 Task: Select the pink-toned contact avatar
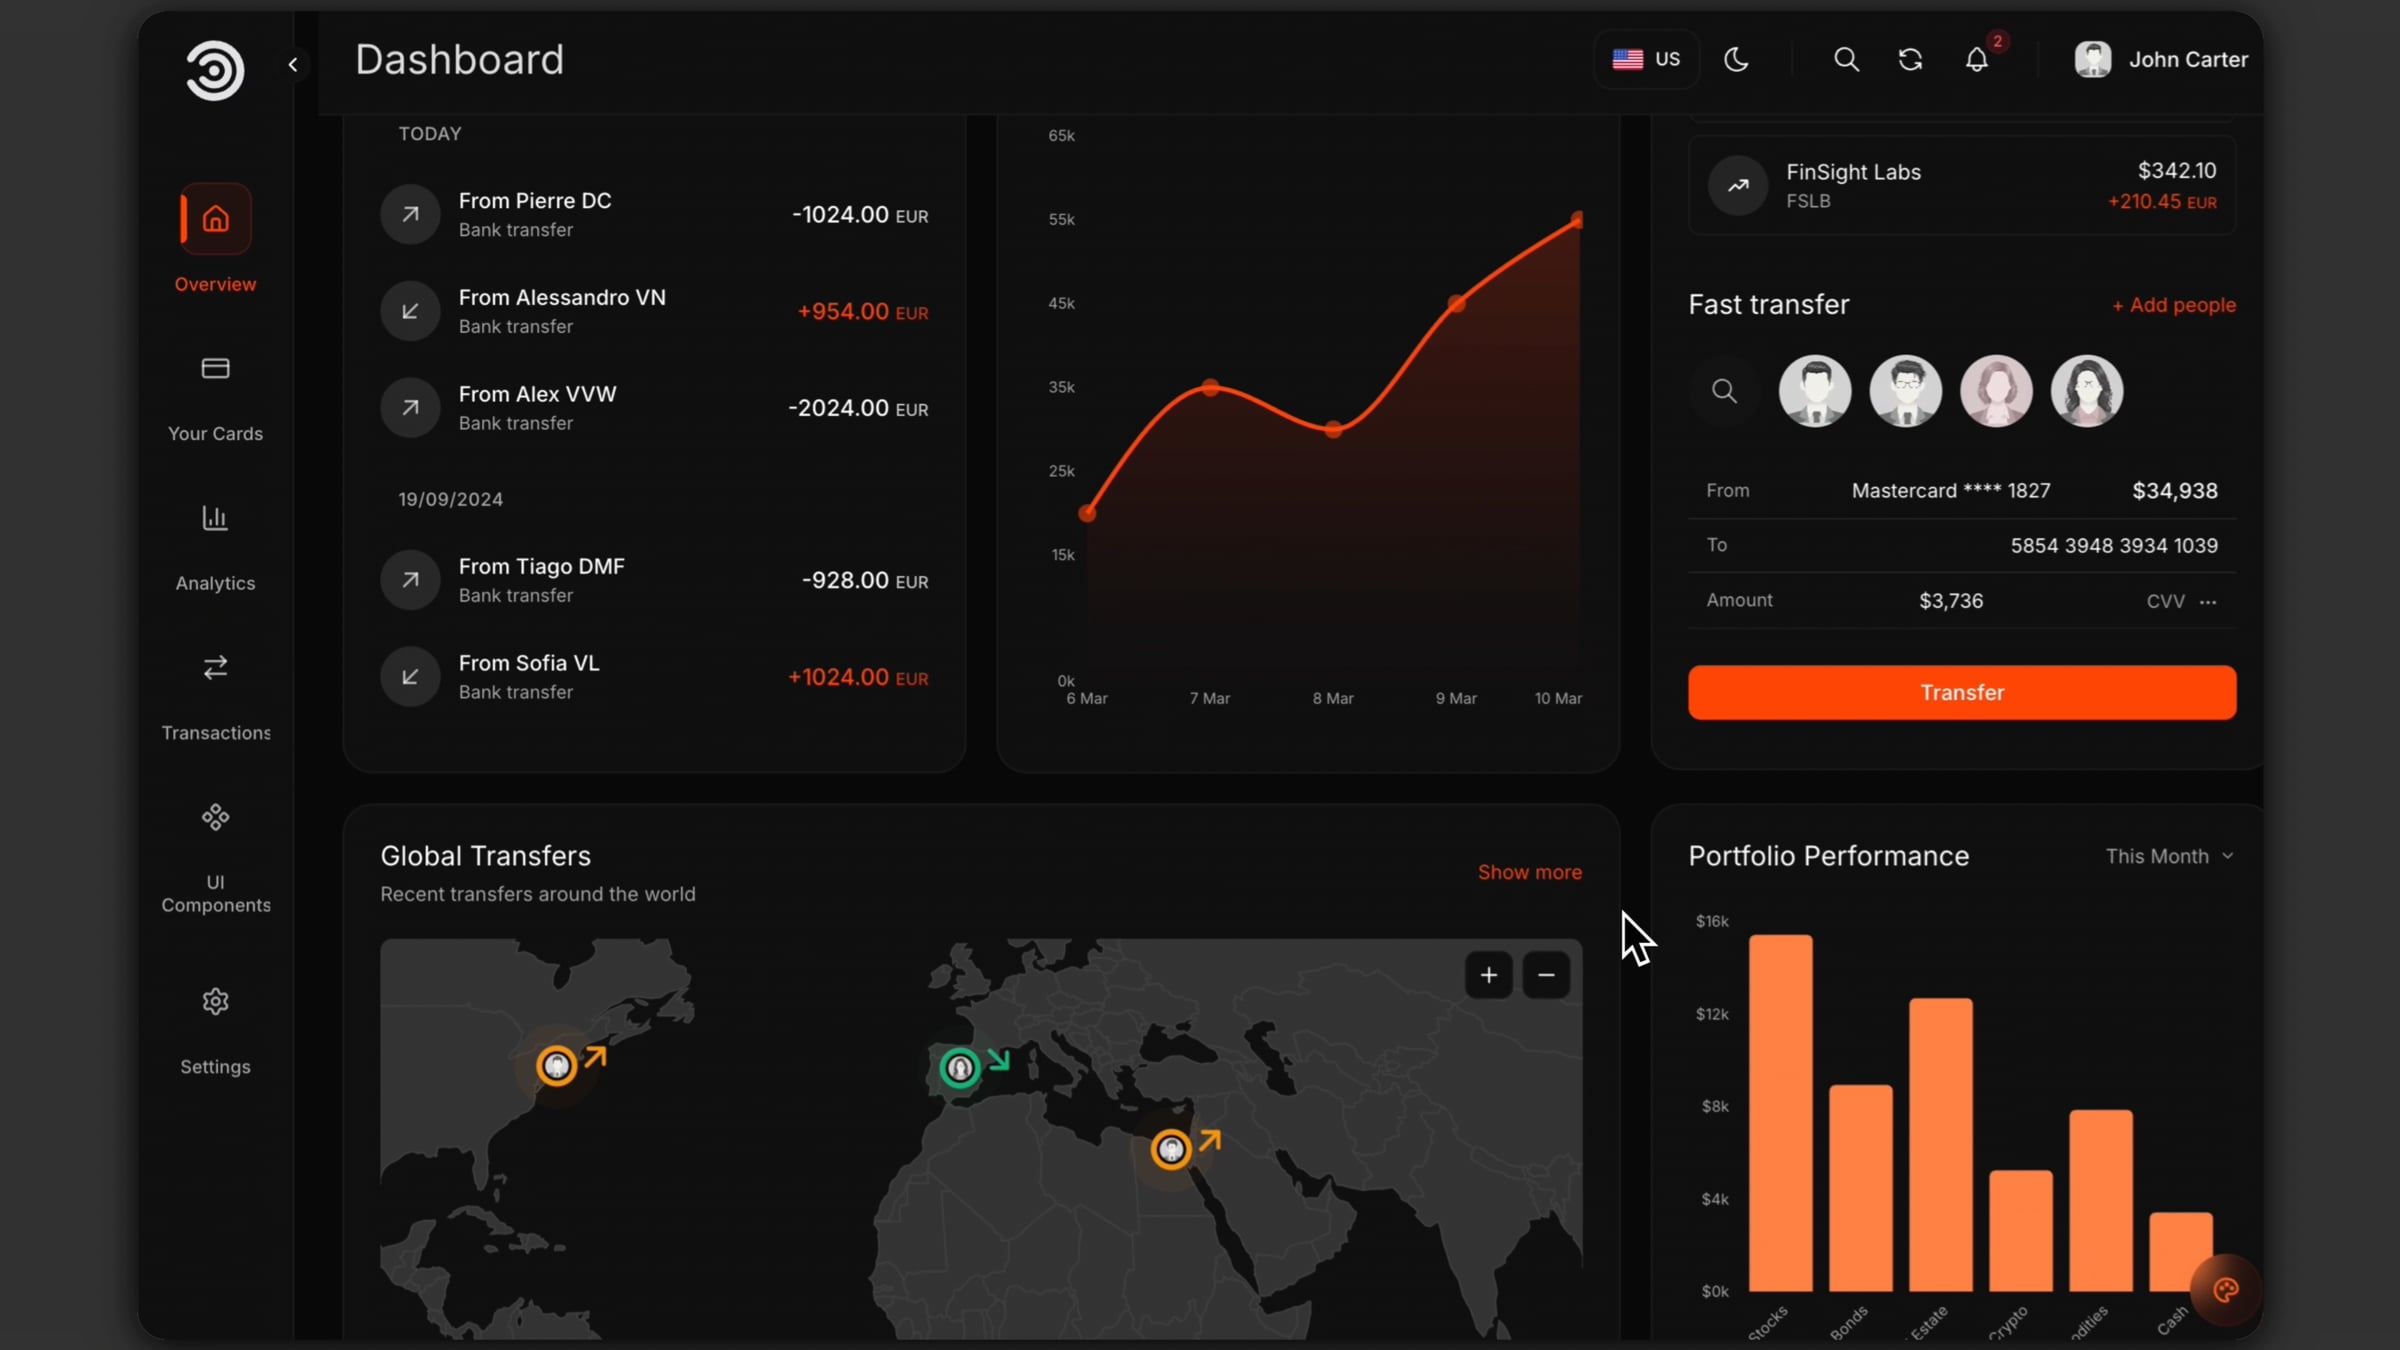[1996, 391]
